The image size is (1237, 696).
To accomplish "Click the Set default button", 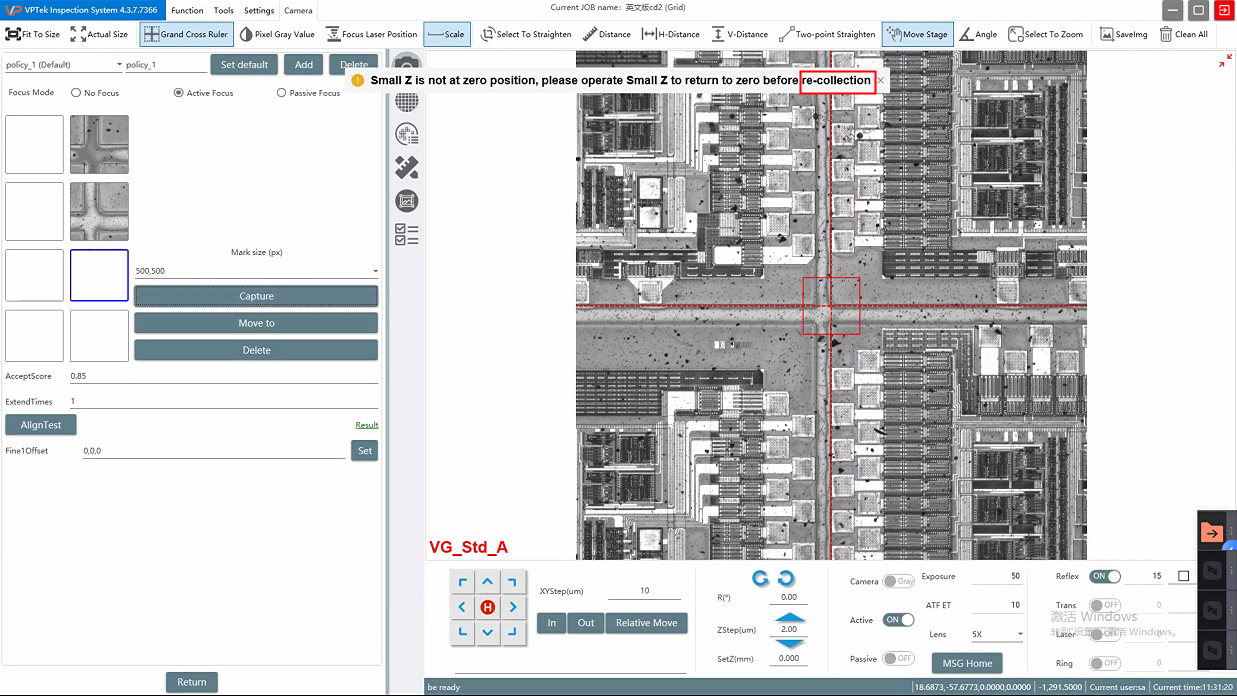I will 244,65.
